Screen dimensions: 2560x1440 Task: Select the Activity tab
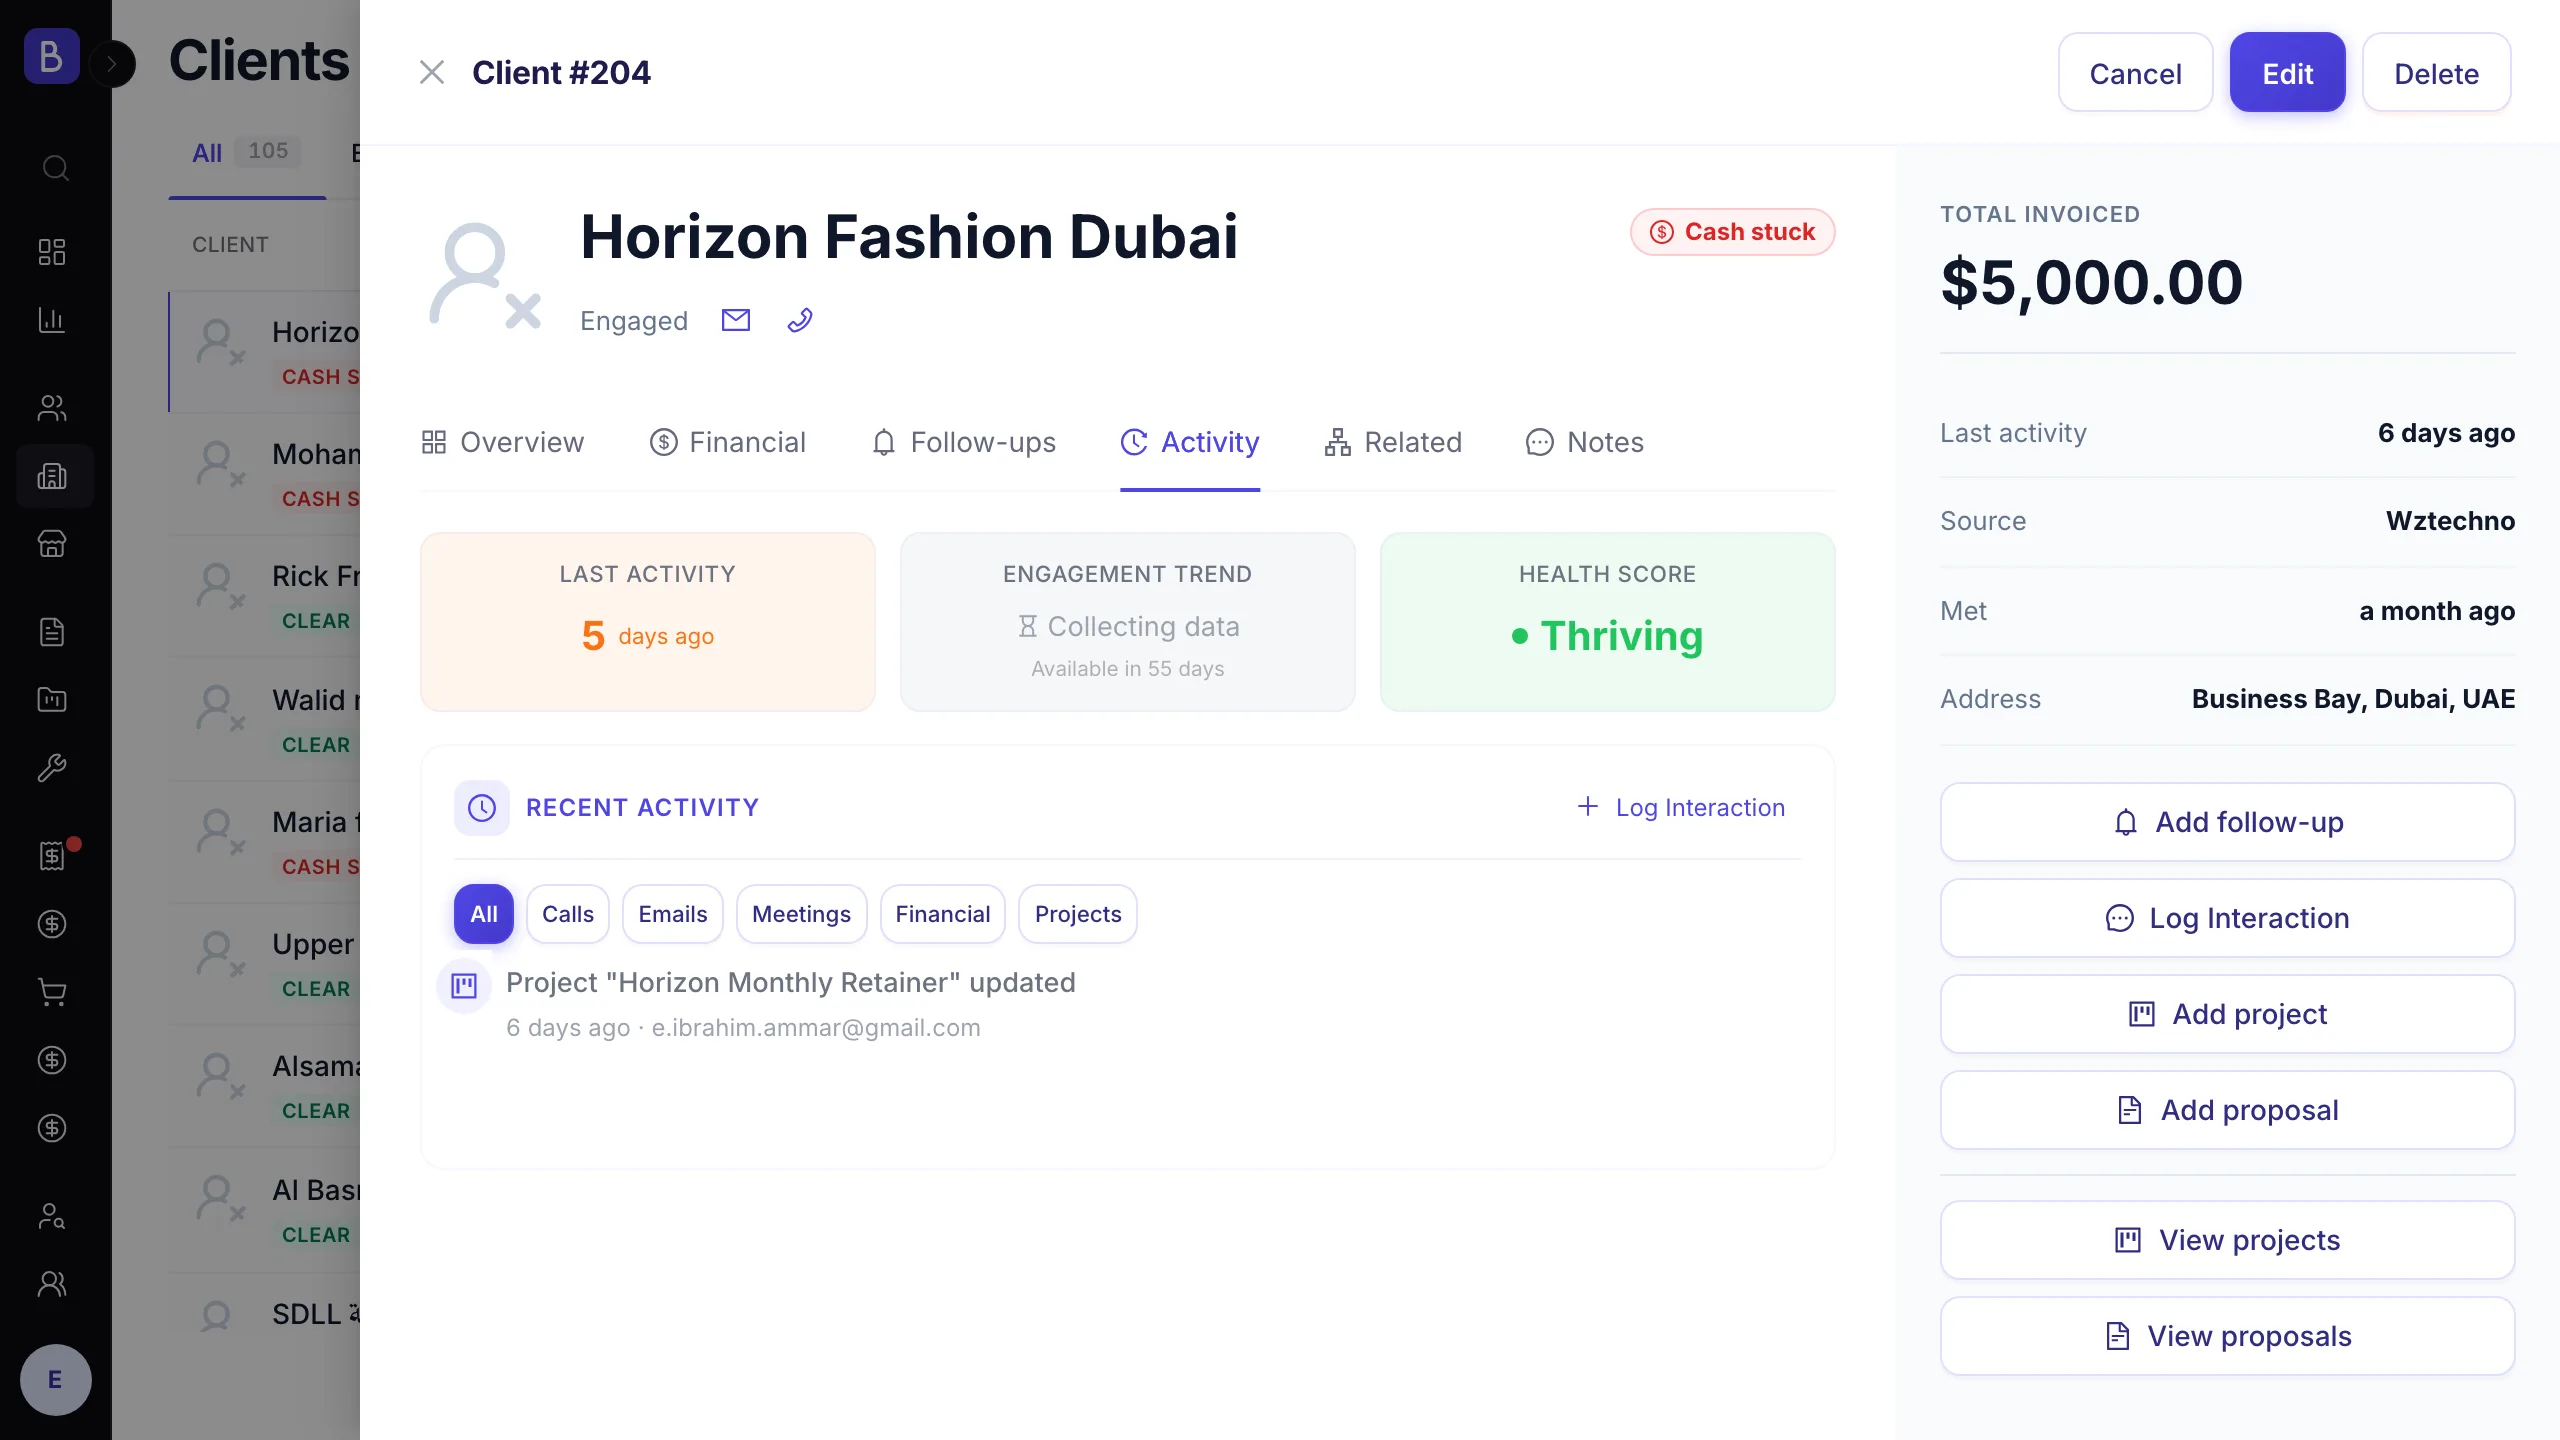coord(1190,442)
